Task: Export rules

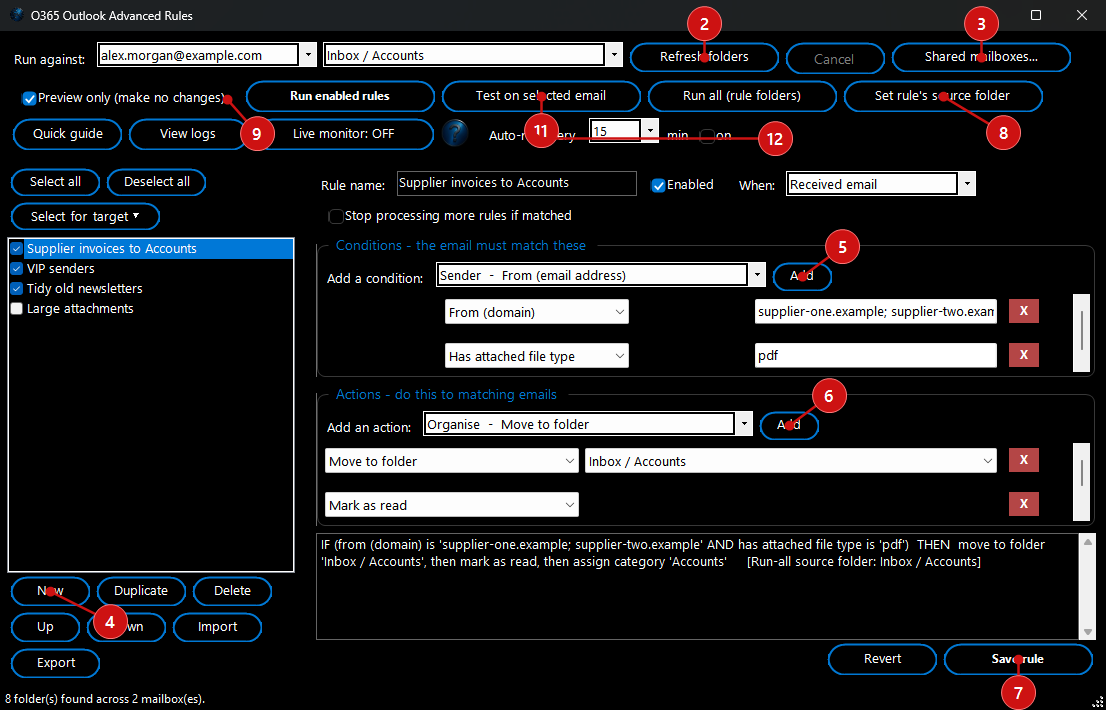Action: click(x=56, y=663)
